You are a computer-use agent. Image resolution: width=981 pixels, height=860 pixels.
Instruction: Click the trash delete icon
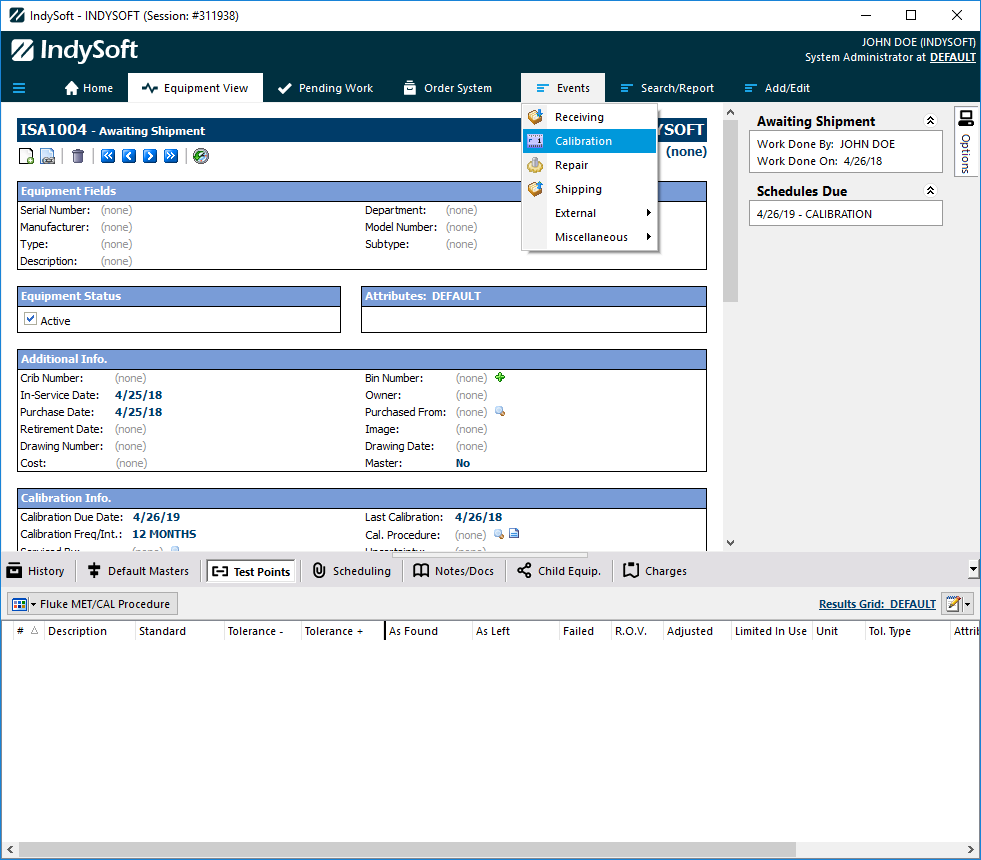point(78,156)
